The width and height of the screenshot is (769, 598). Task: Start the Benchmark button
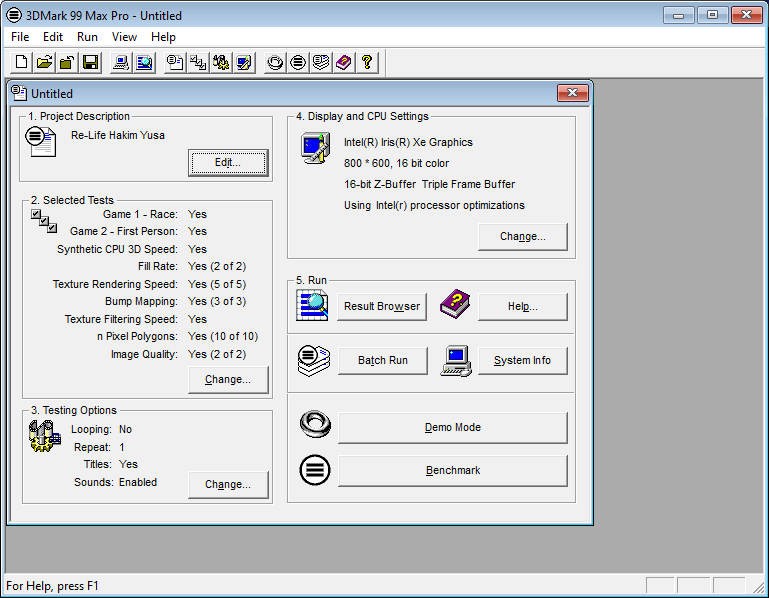point(453,470)
